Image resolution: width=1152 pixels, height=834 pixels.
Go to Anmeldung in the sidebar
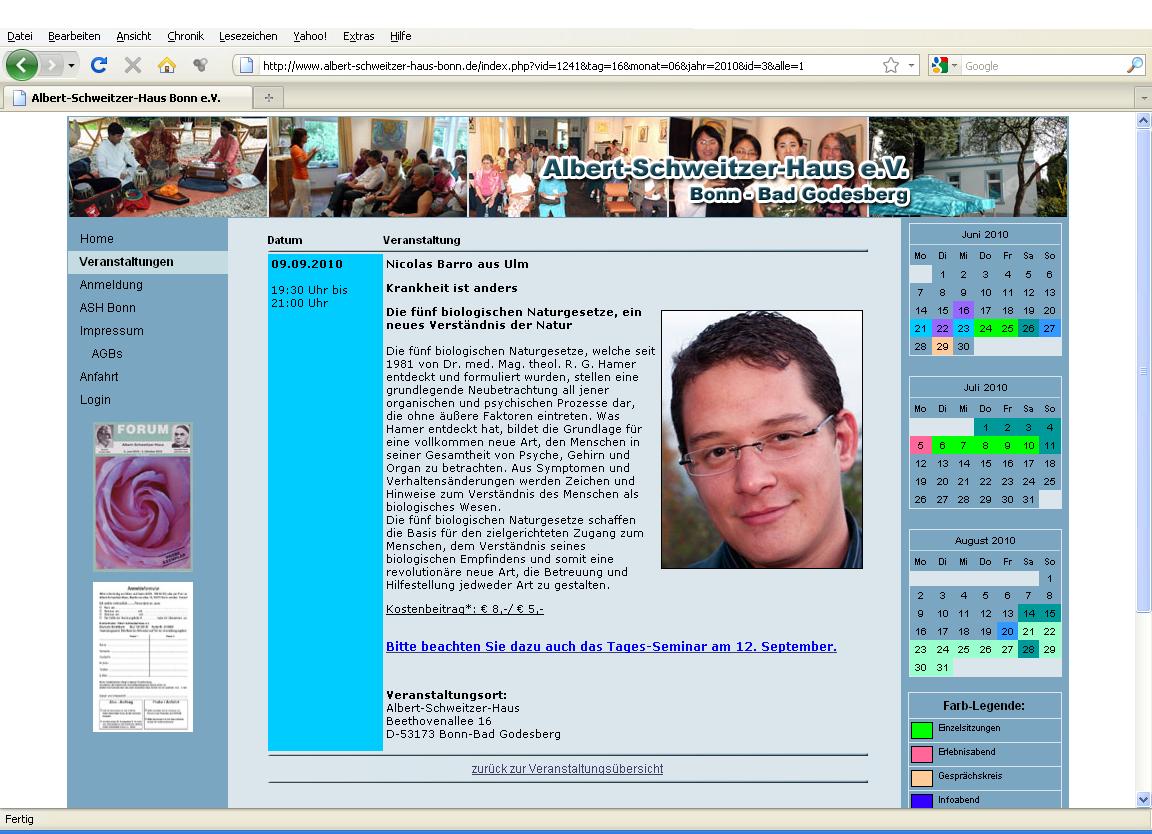pyautogui.click(x=111, y=285)
